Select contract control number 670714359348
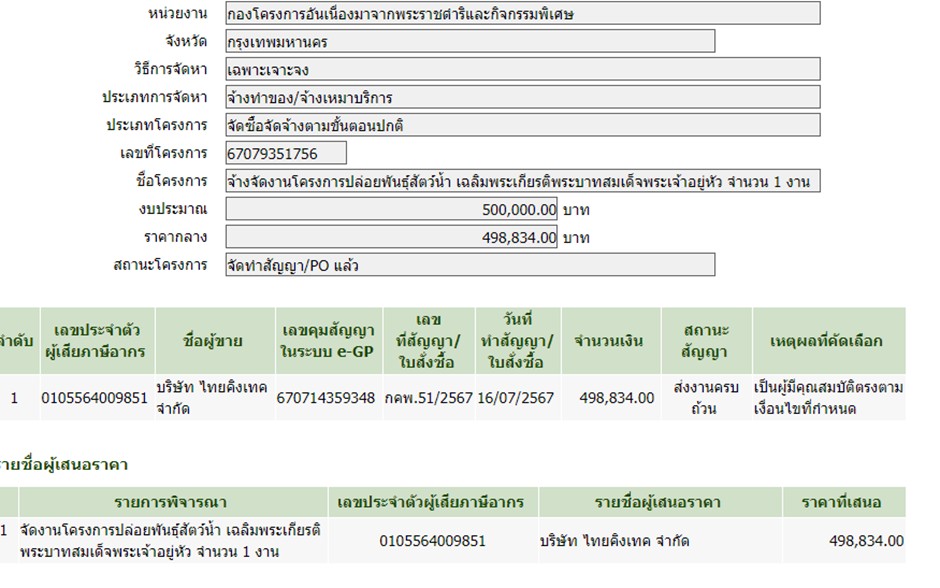 [x=328, y=398]
